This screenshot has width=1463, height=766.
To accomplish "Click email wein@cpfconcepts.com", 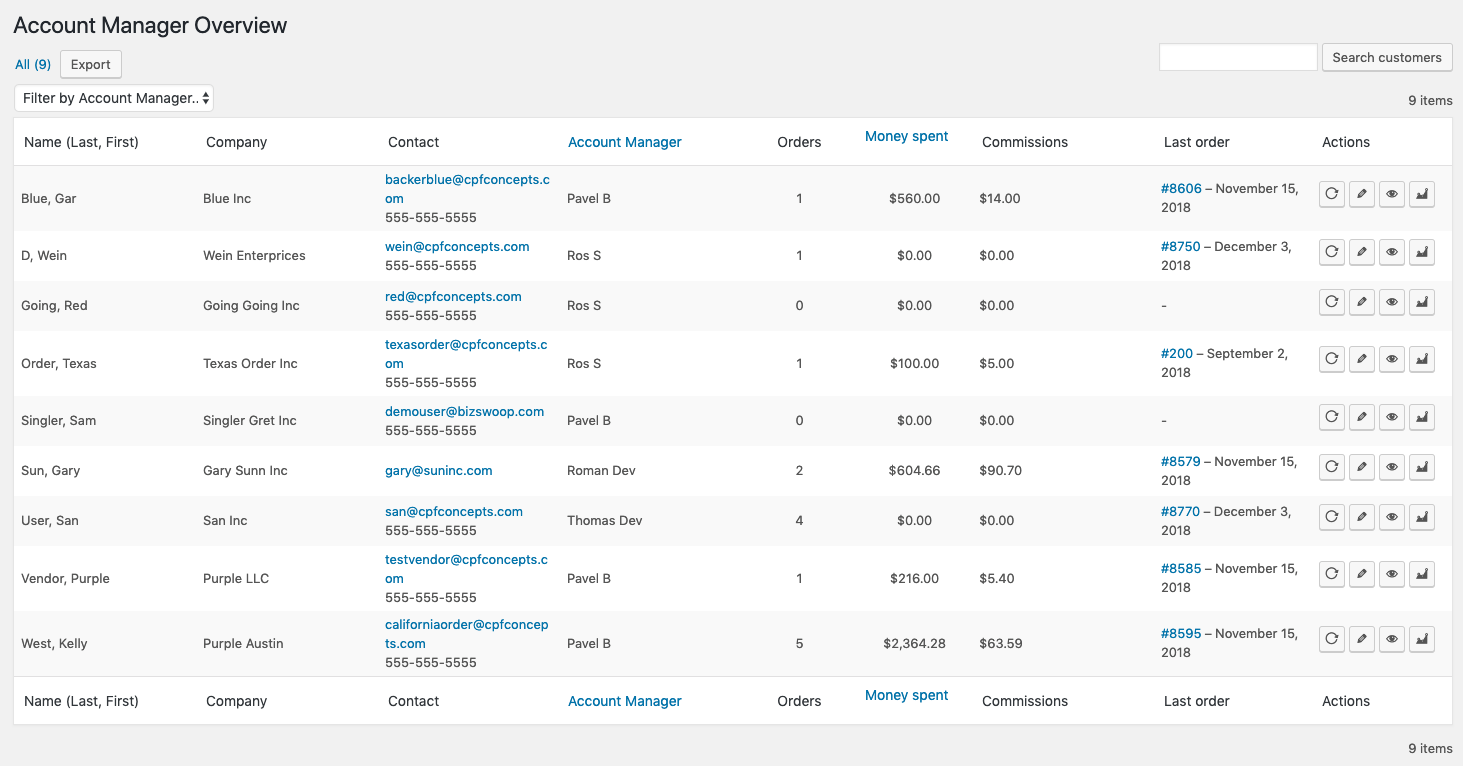I will pos(457,246).
